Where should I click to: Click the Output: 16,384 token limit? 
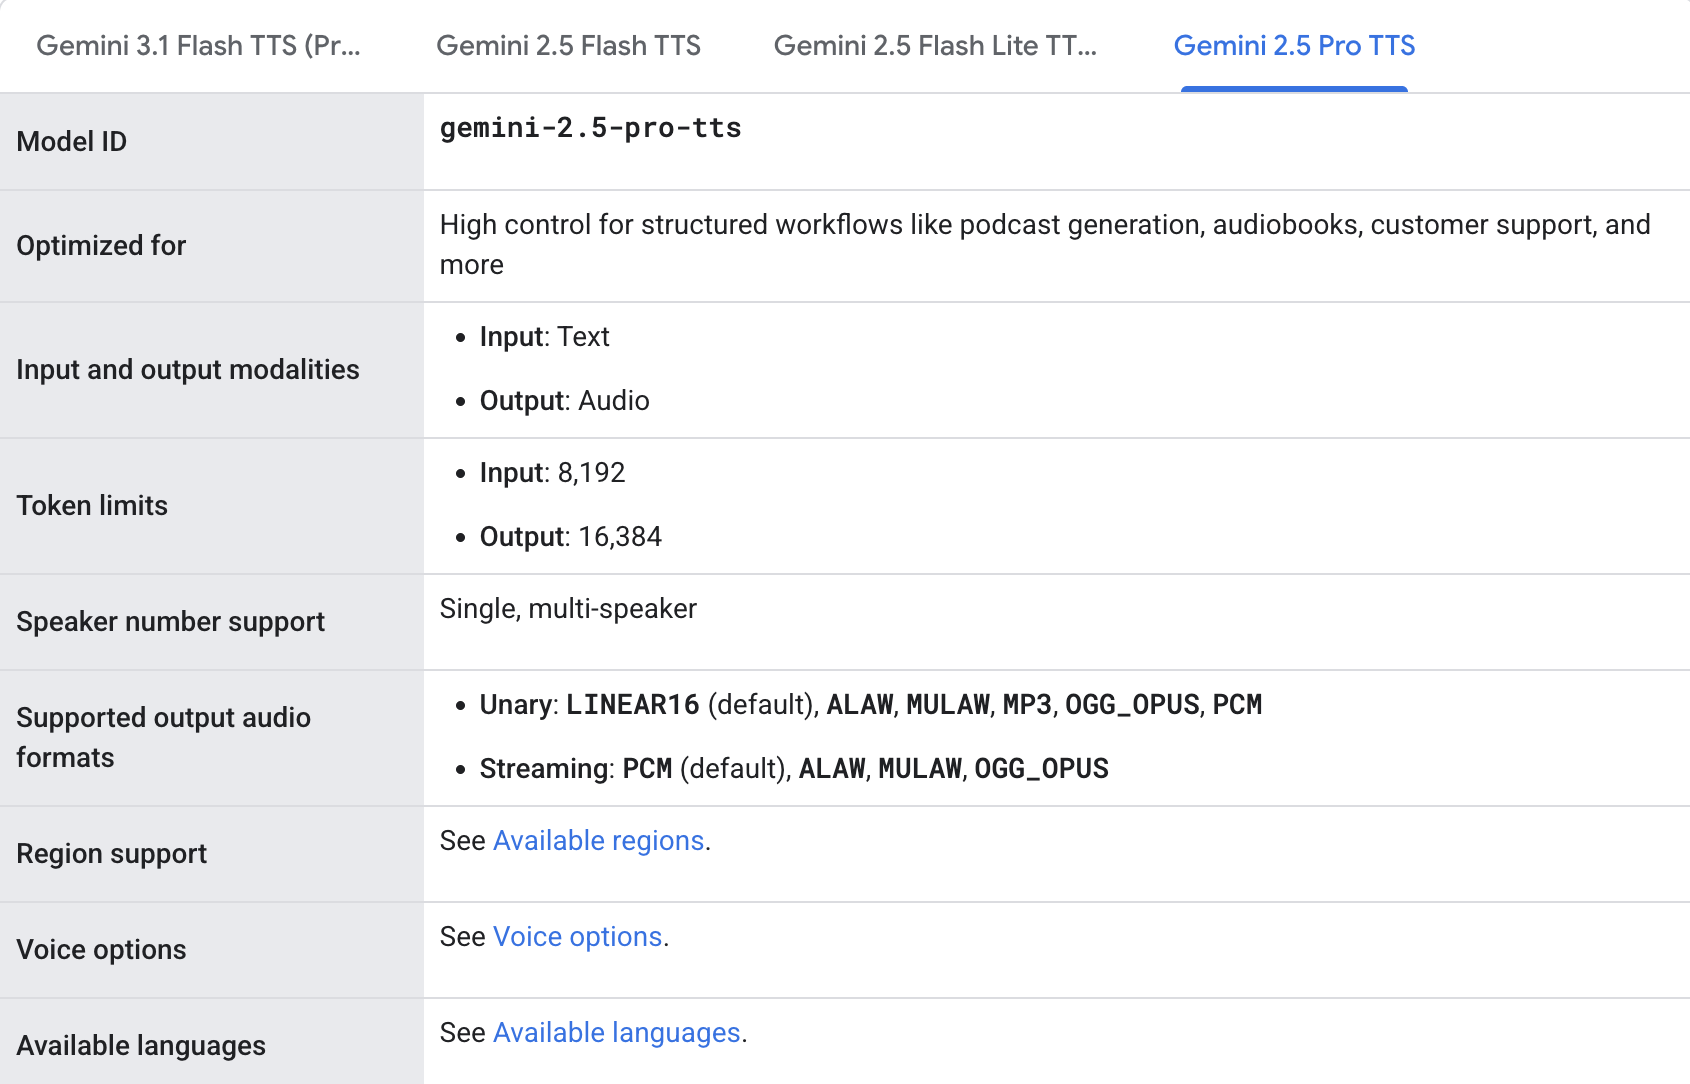tap(571, 537)
